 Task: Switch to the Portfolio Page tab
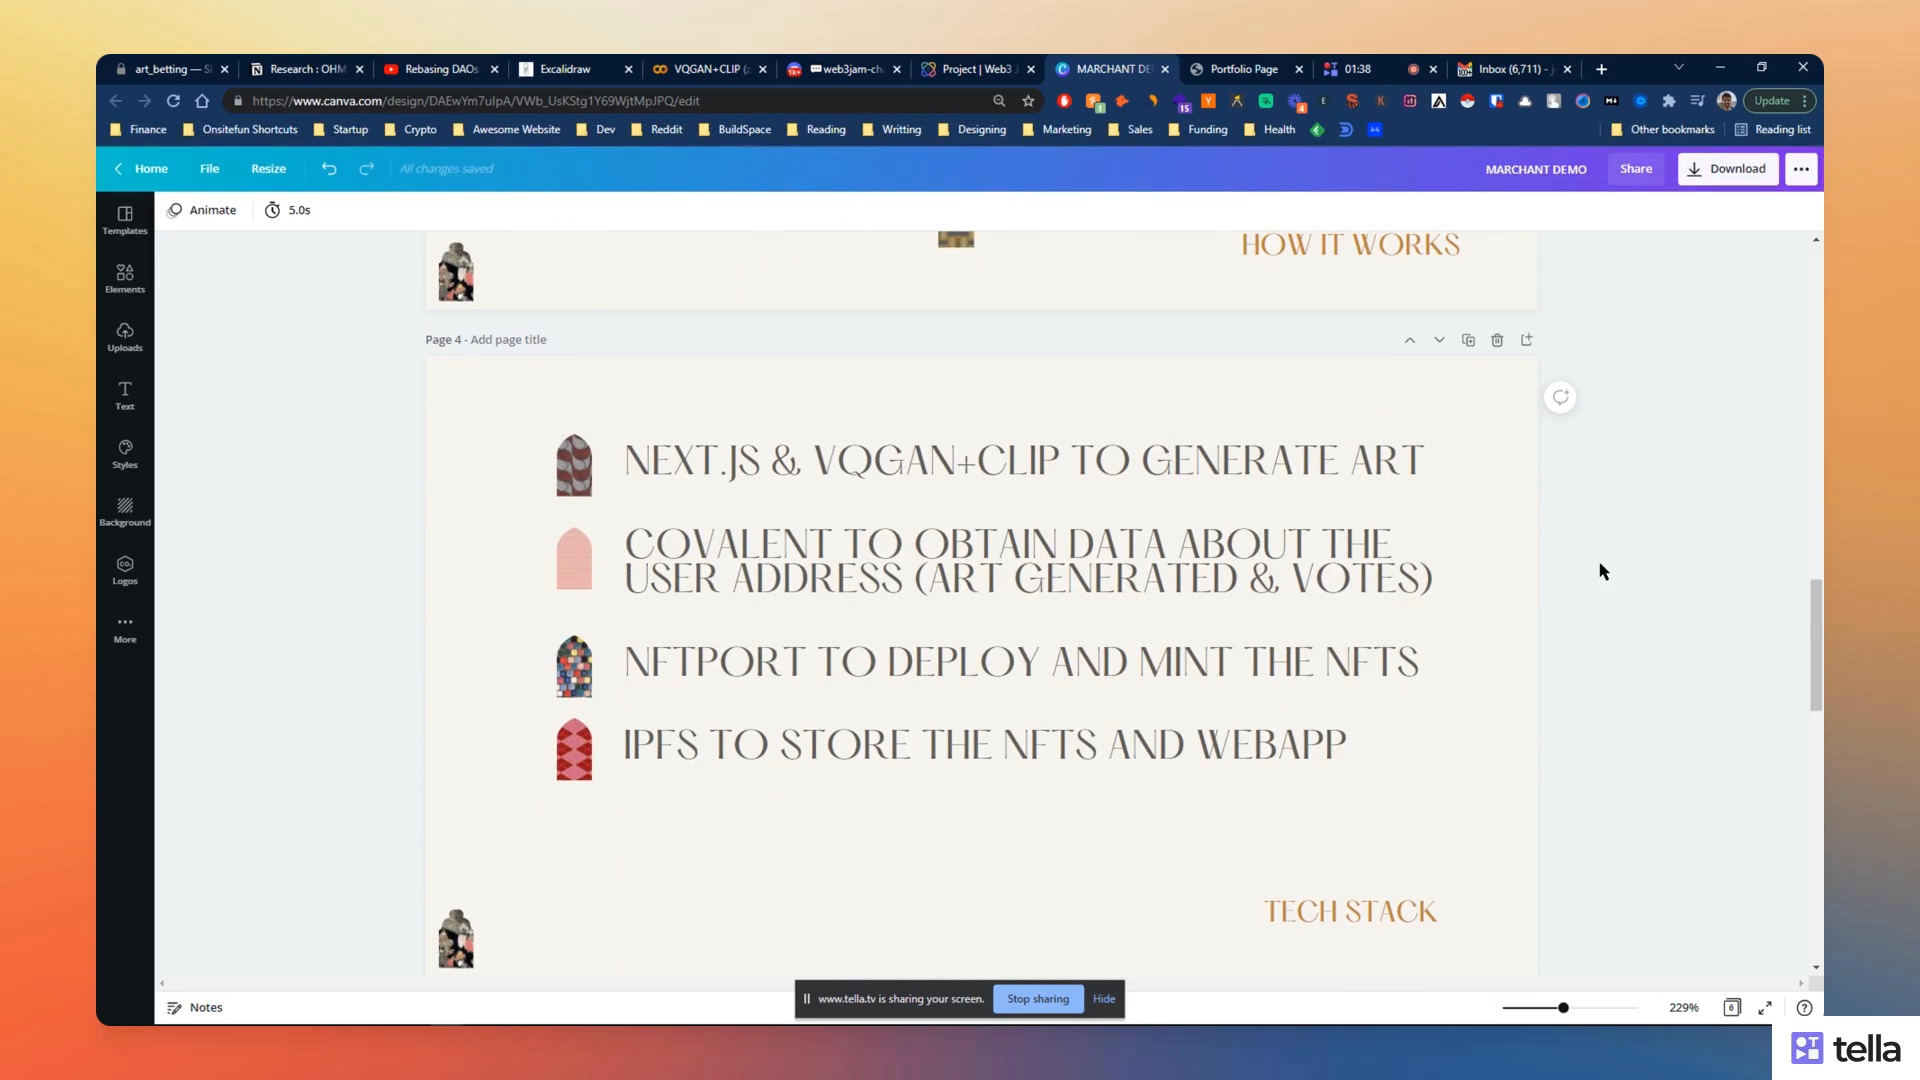coord(1244,69)
